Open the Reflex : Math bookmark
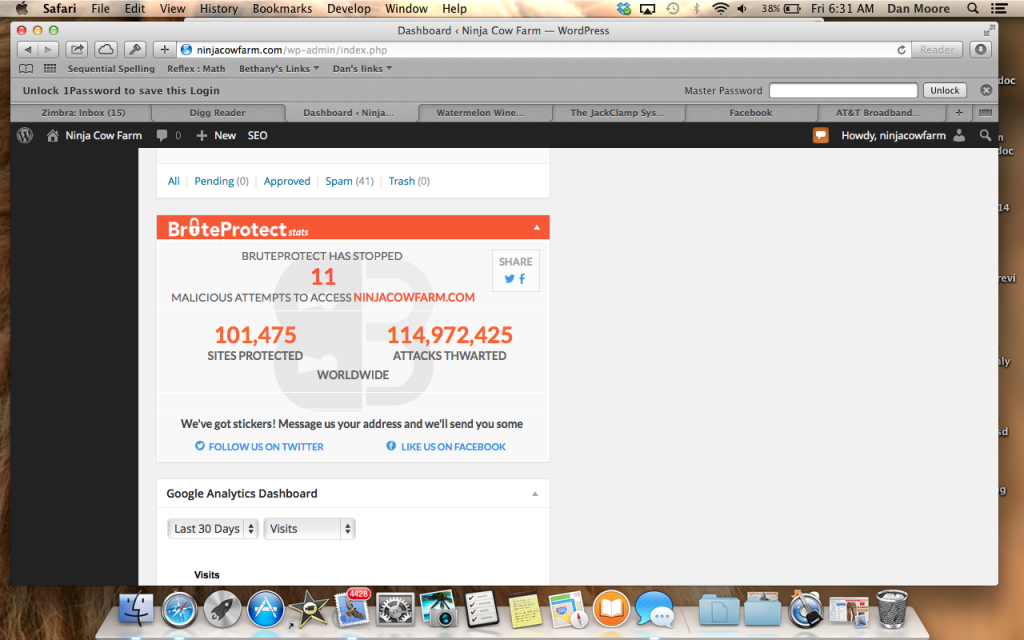Viewport: 1024px width, 640px height. click(196, 69)
